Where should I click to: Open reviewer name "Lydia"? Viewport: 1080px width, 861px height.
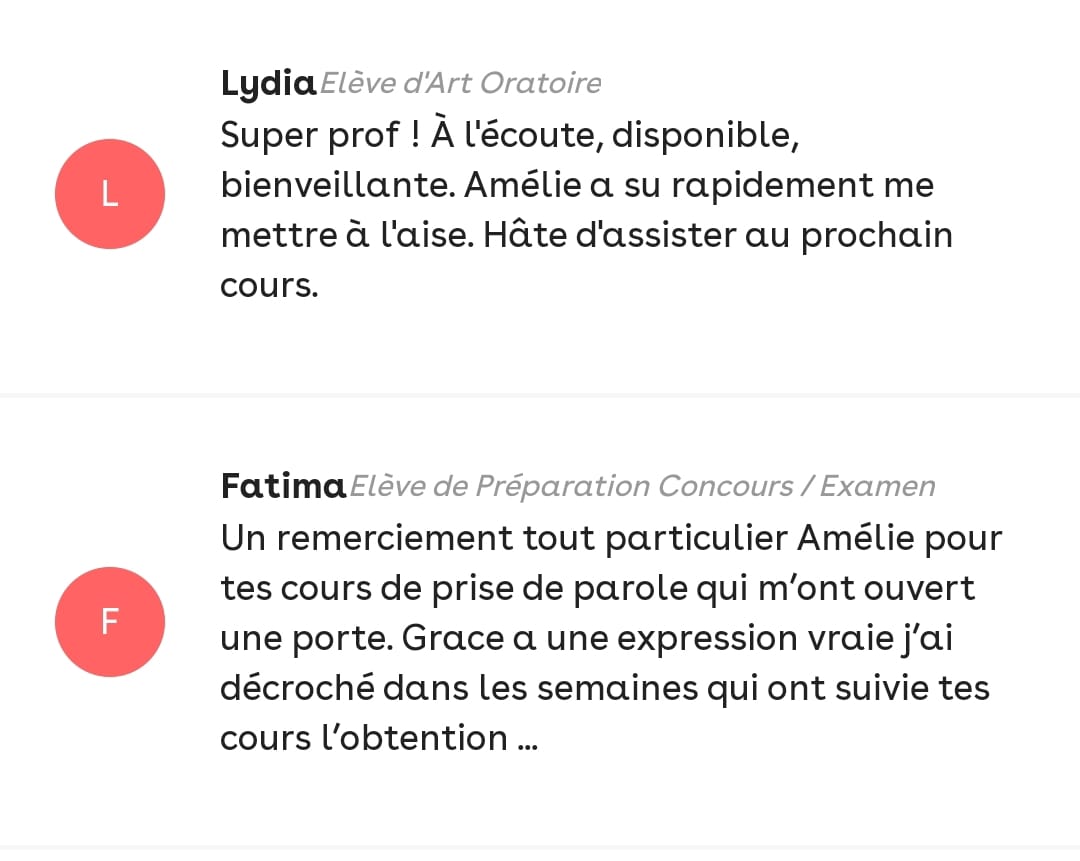point(268,84)
